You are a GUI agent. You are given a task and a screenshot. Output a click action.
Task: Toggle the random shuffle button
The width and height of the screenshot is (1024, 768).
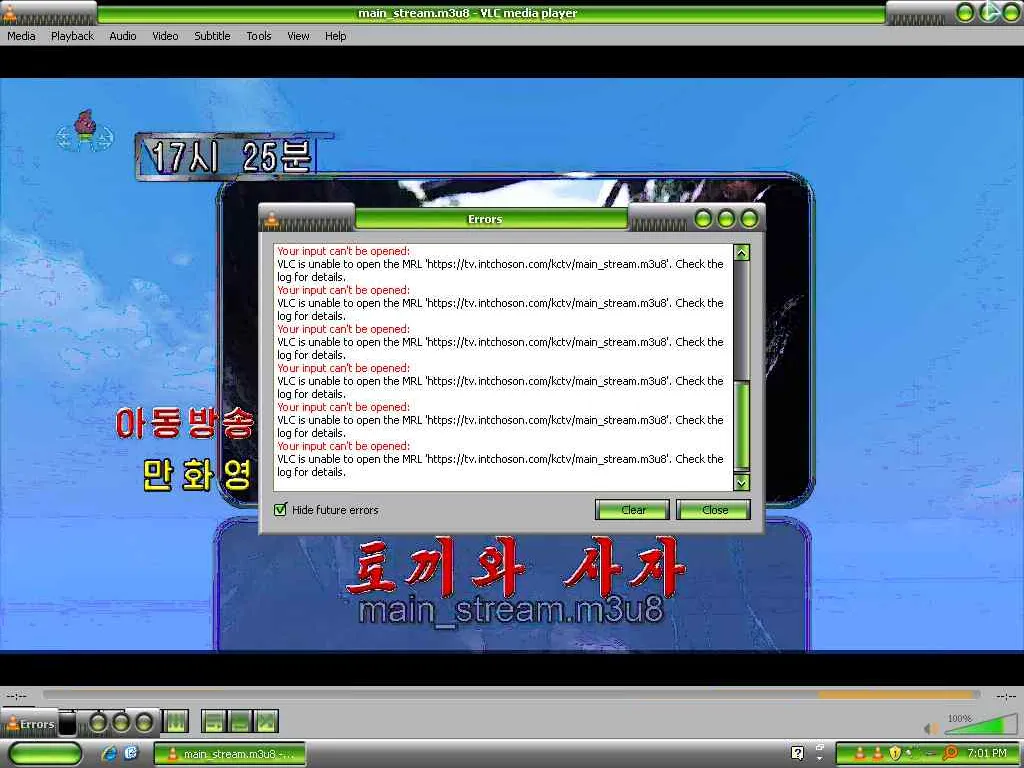point(266,722)
